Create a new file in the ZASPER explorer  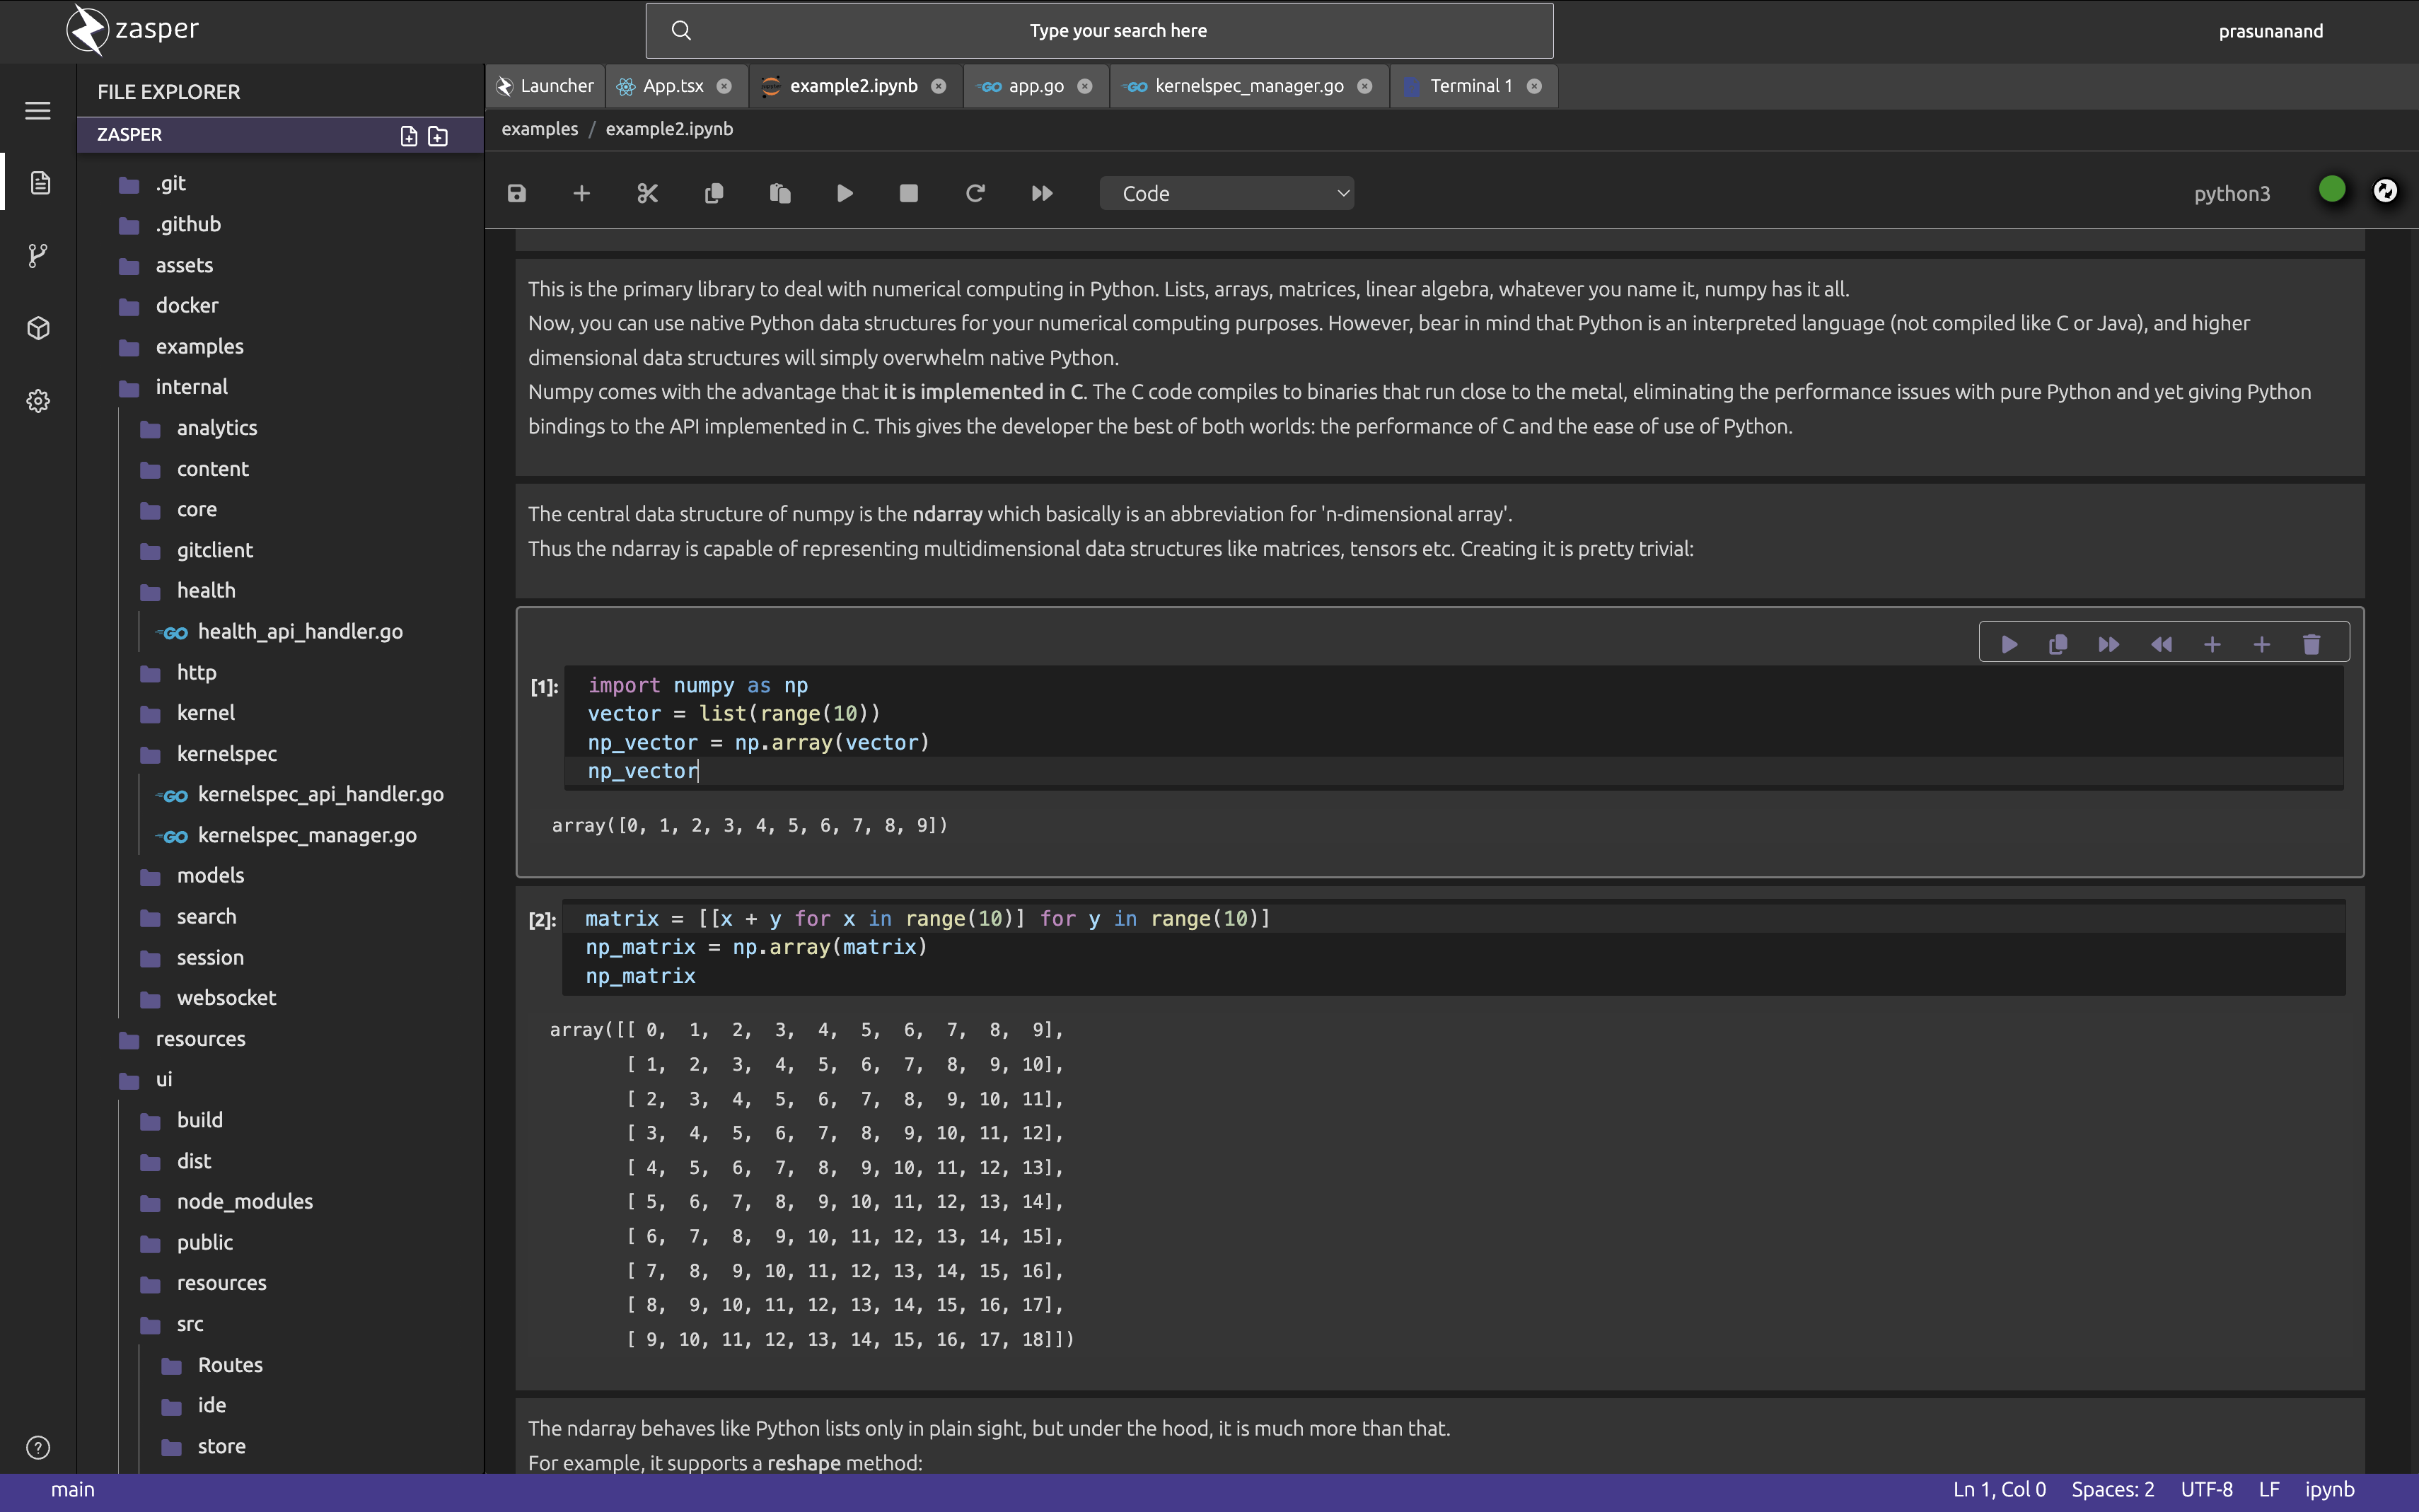(x=408, y=136)
